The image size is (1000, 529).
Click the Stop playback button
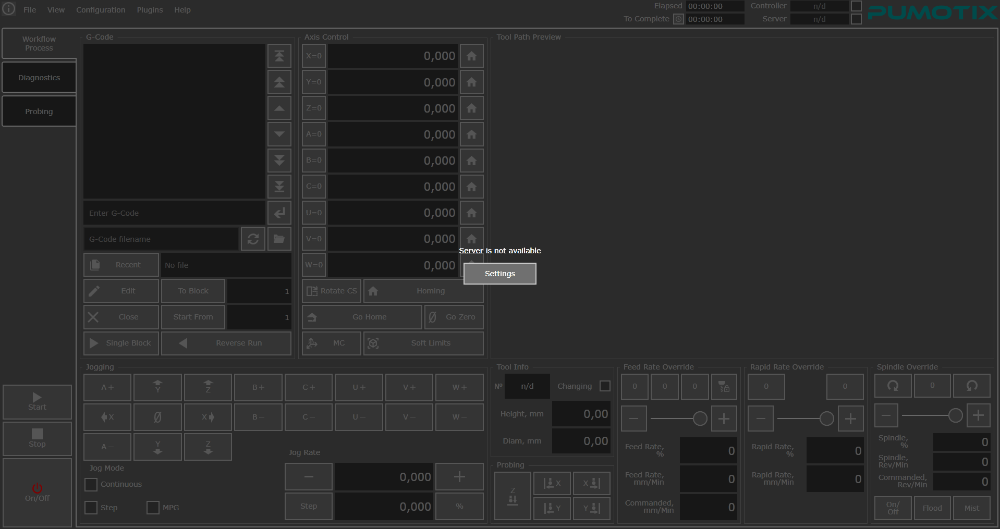(x=37, y=438)
